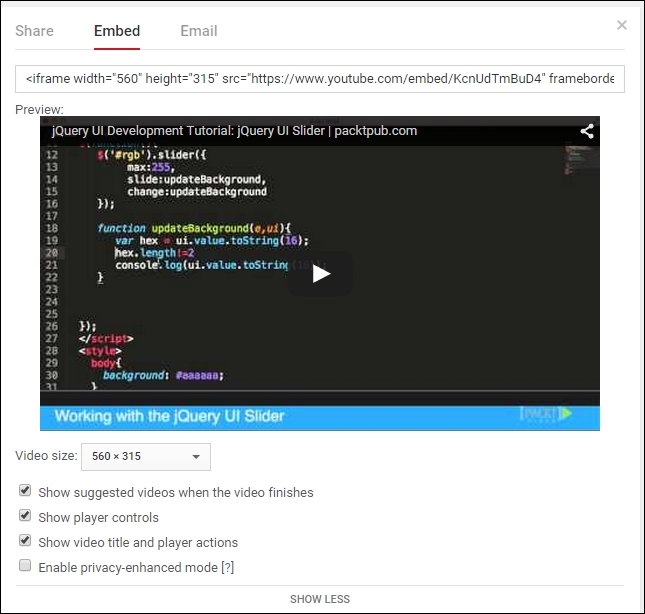Open the Email tab
Viewport: 645px width, 614px height.
coord(199,31)
